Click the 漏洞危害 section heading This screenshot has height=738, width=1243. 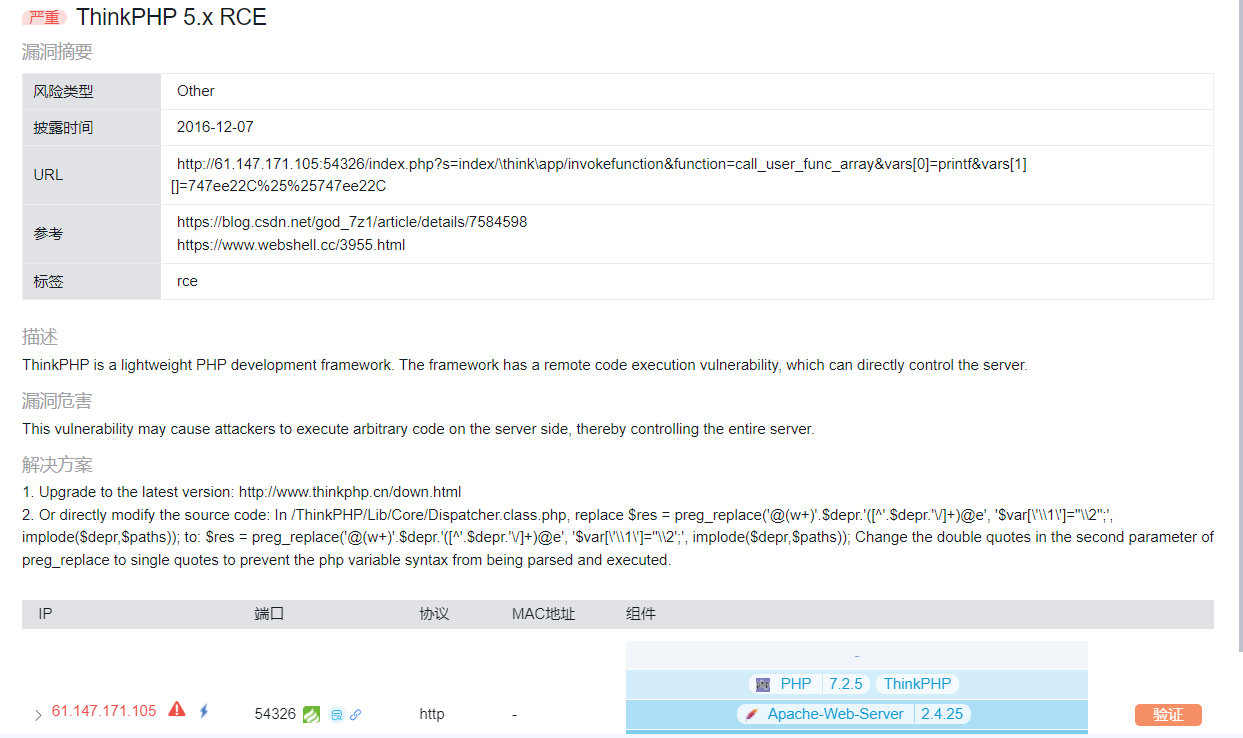pos(57,401)
